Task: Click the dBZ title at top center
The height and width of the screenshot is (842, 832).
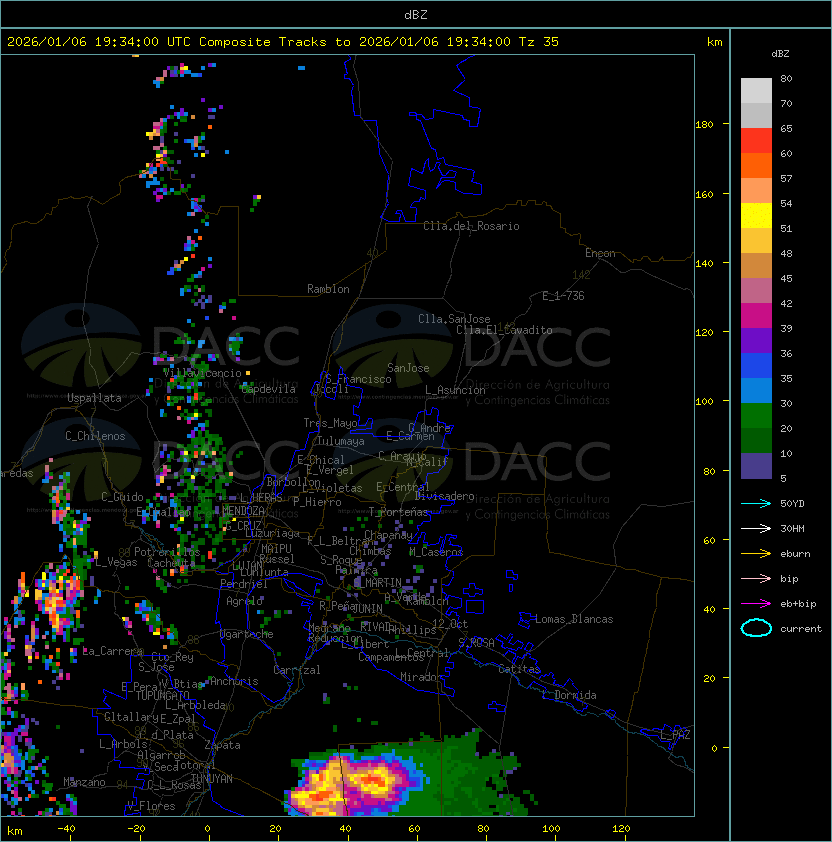Action: (416, 14)
